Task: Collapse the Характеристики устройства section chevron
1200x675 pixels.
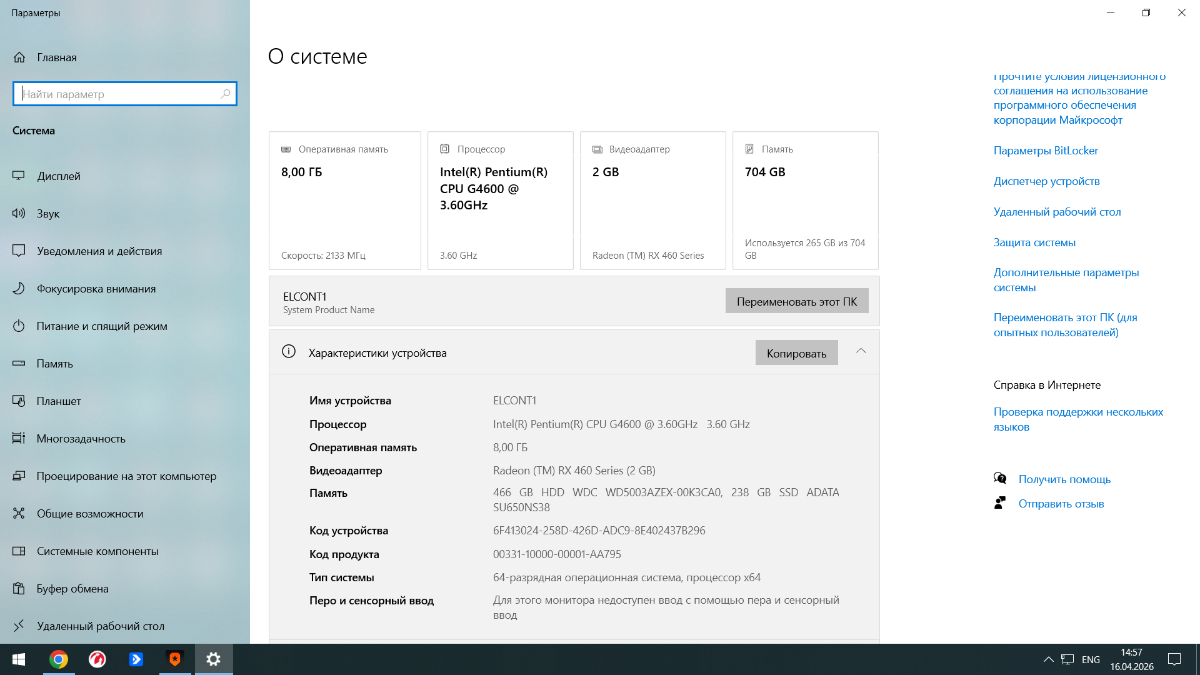Action: coord(861,351)
